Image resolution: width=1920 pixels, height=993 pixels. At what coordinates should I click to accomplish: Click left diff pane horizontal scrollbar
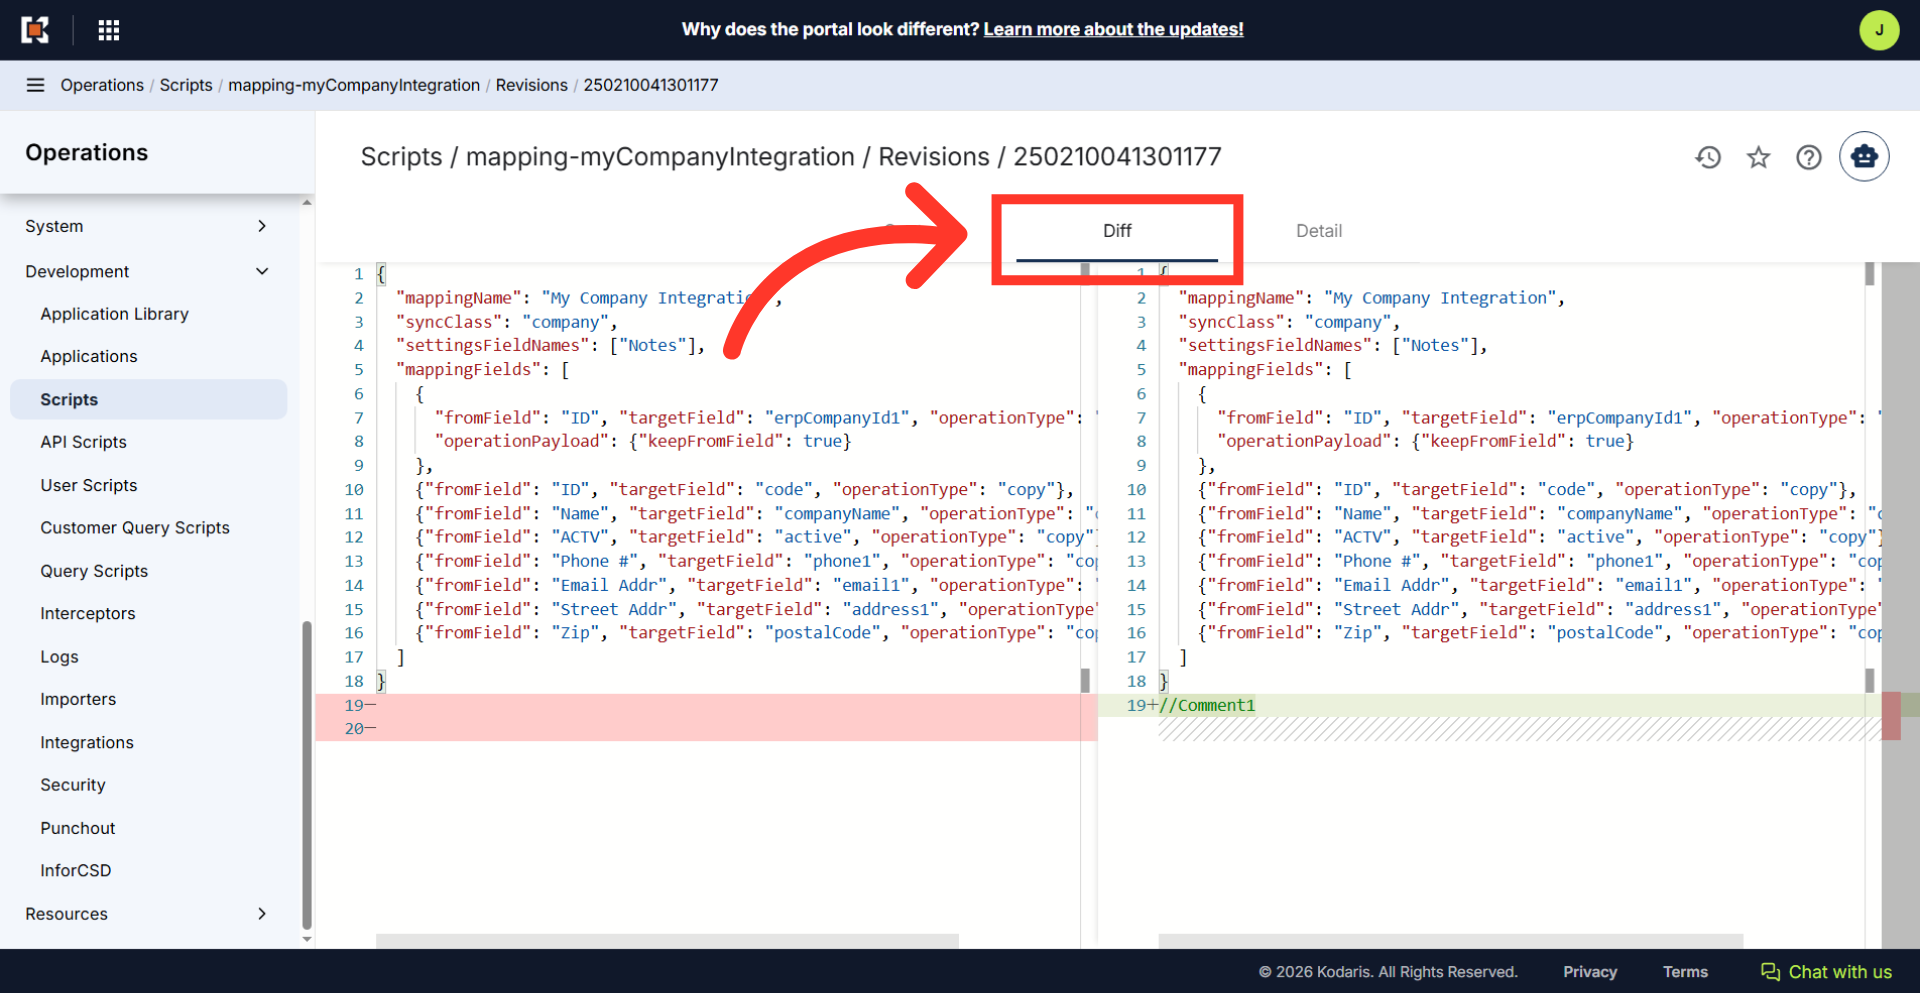point(667,941)
